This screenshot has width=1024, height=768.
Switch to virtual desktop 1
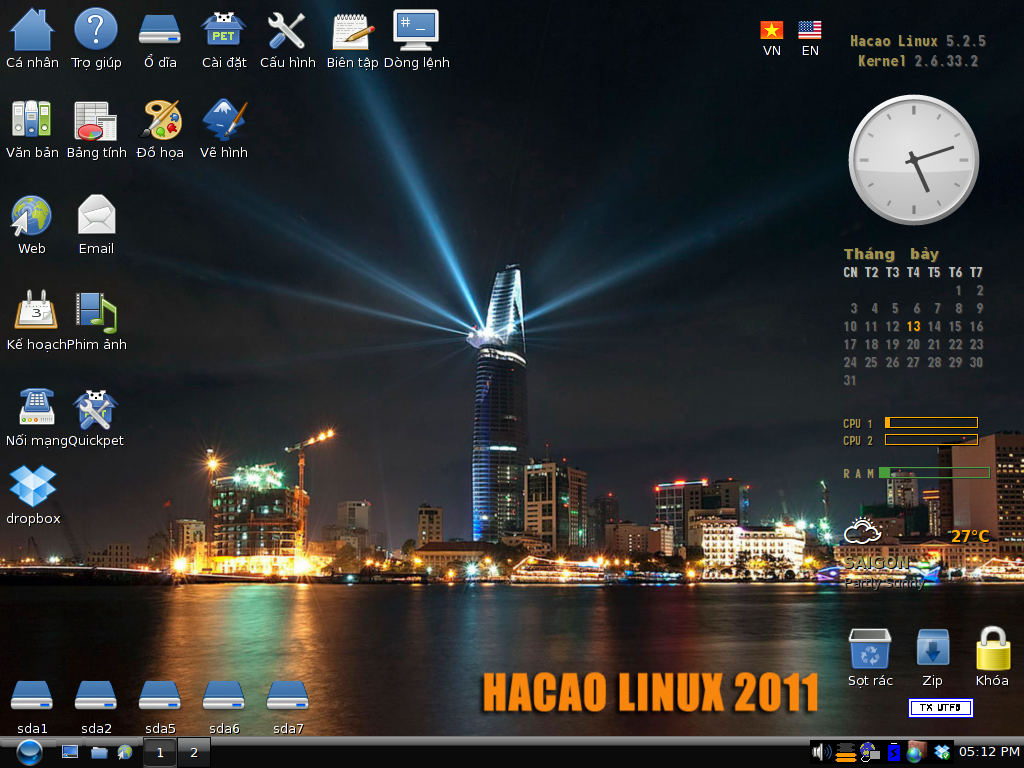[159, 753]
